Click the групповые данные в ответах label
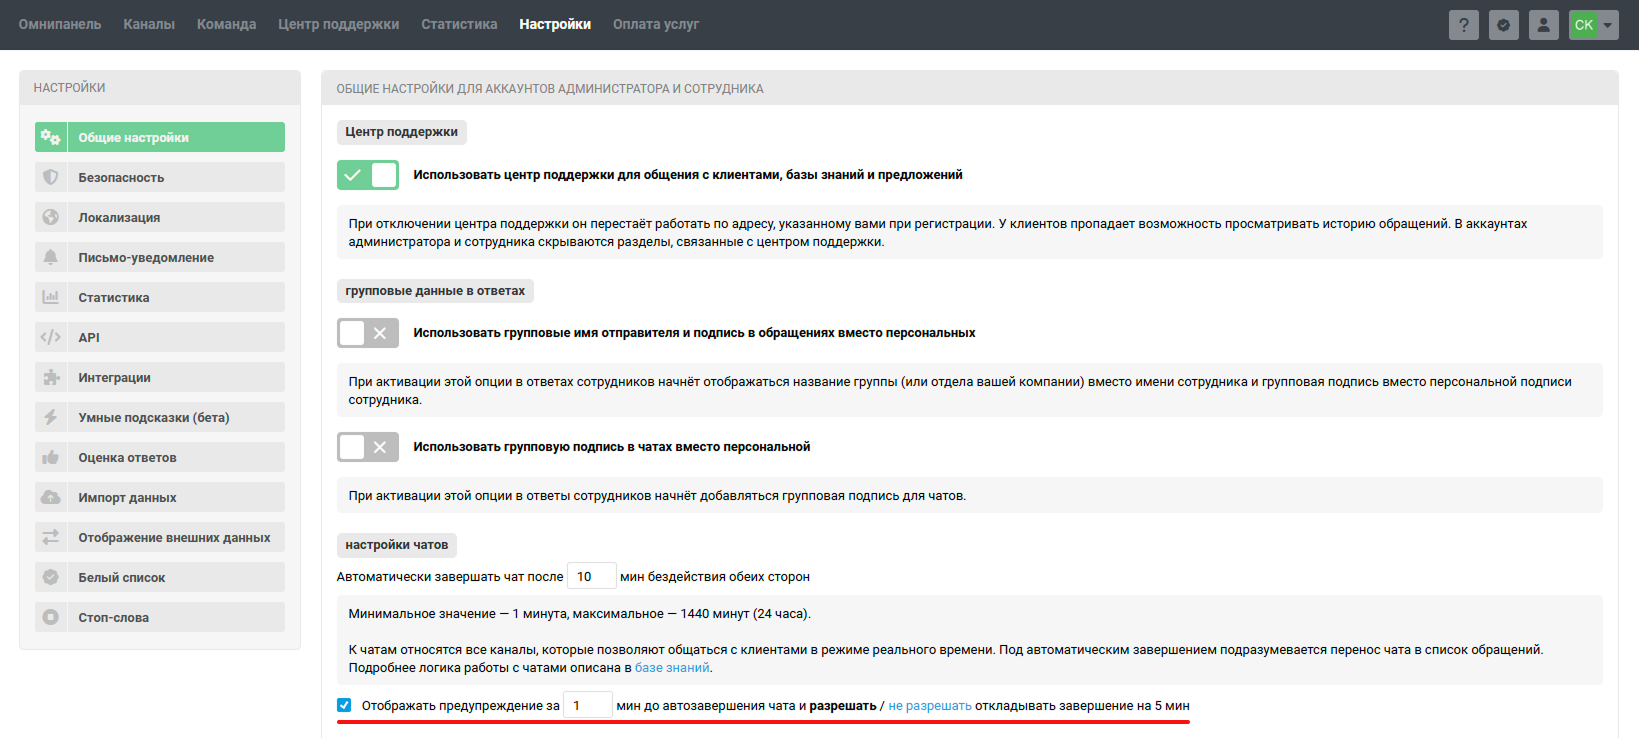 coord(435,291)
